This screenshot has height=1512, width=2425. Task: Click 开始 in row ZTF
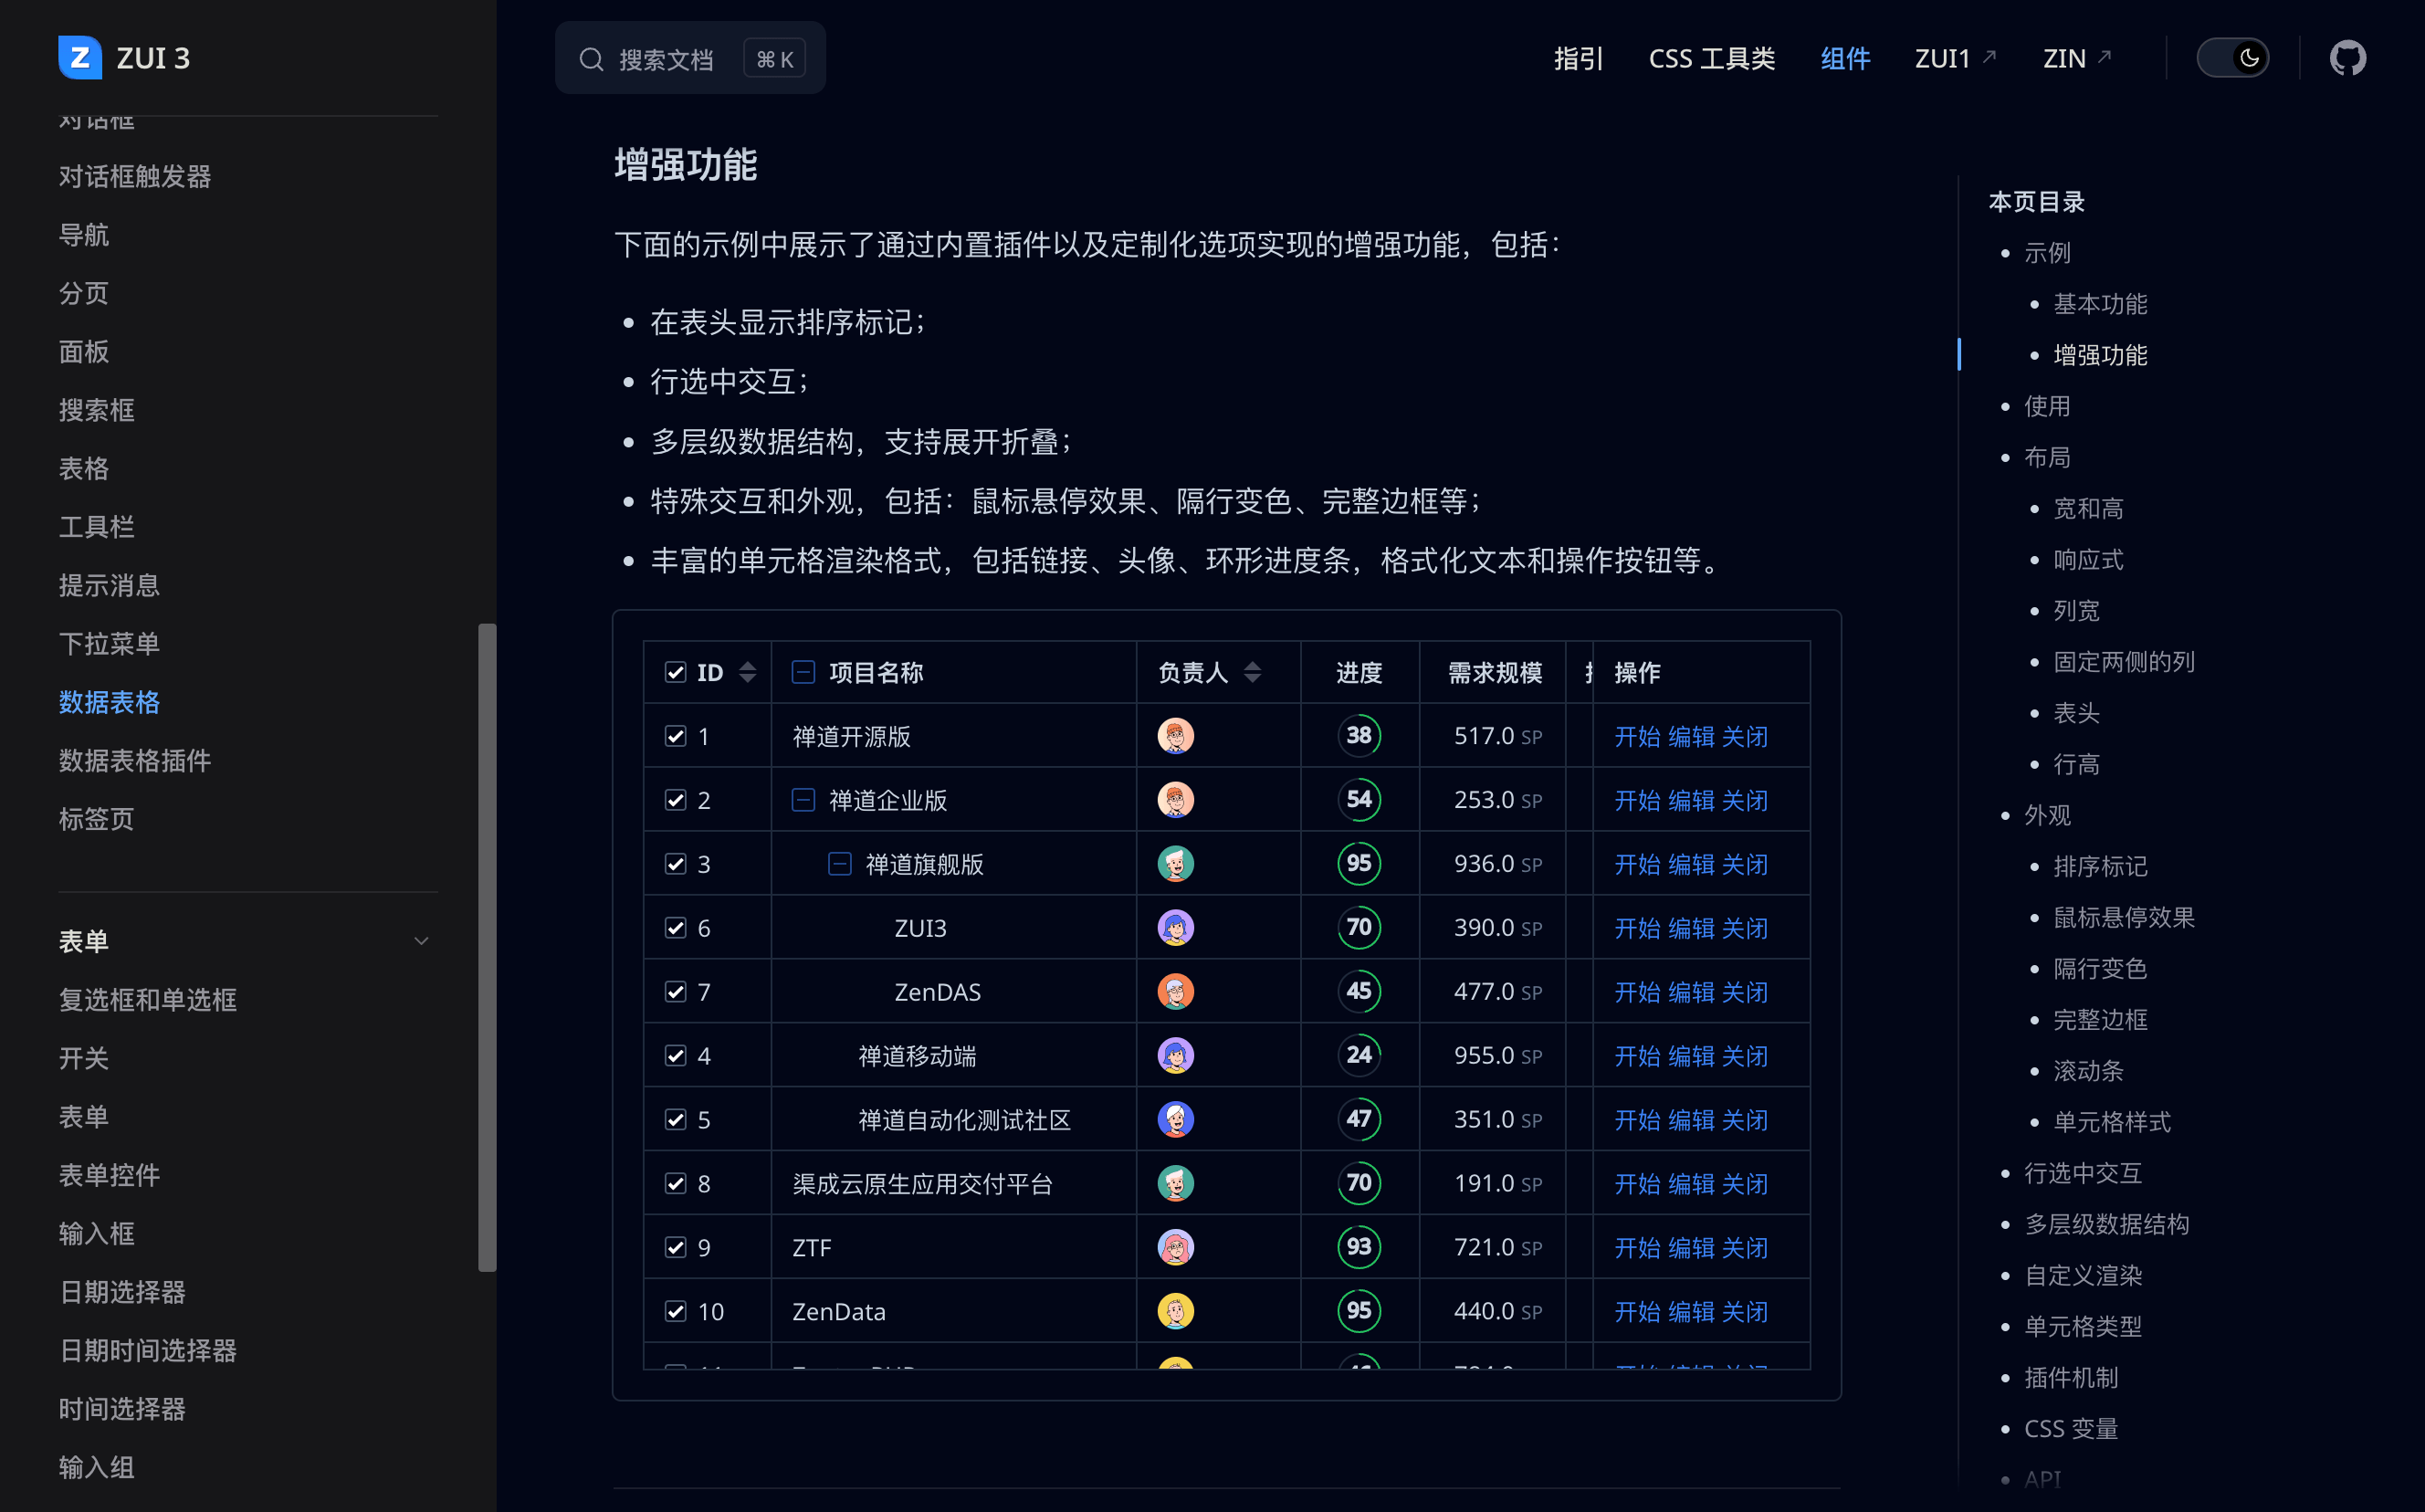click(1637, 1249)
